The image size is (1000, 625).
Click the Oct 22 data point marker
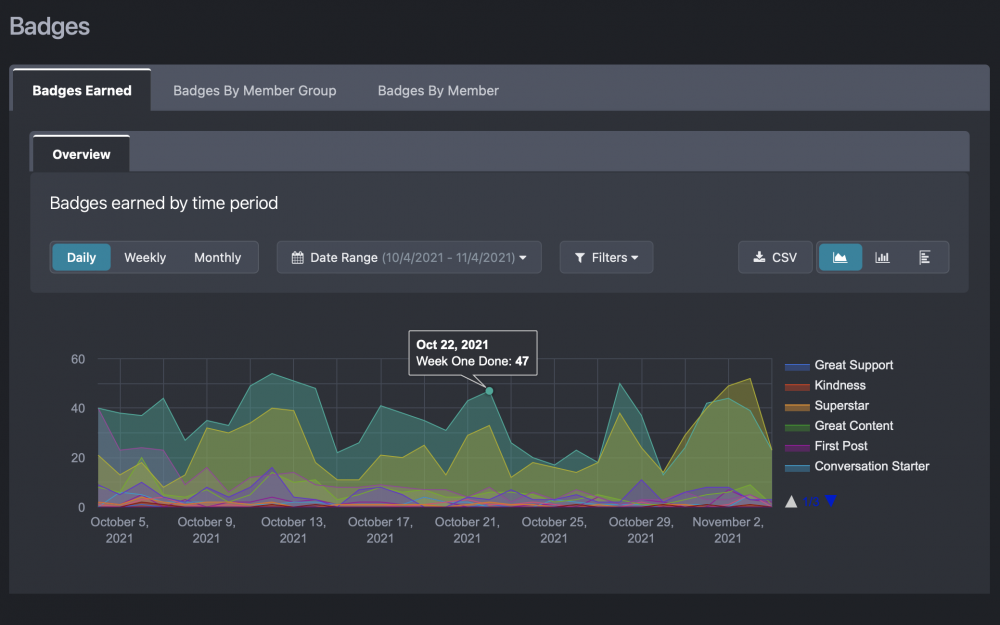489,391
